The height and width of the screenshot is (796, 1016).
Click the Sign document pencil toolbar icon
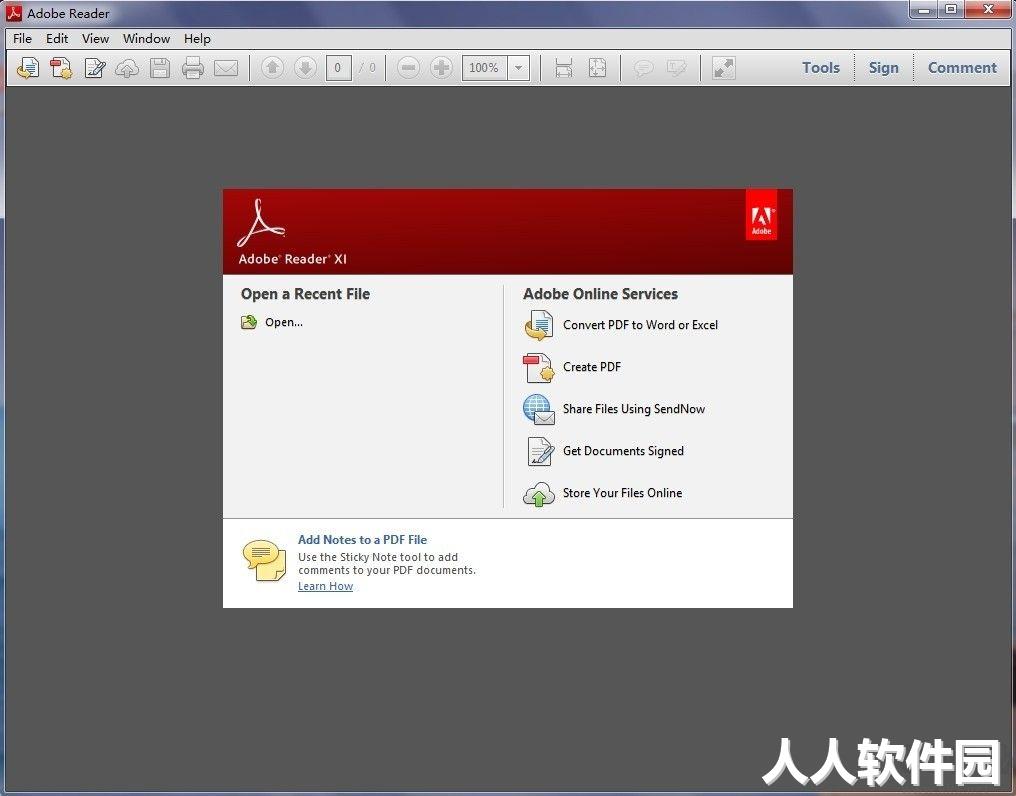(x=95, y=68)
